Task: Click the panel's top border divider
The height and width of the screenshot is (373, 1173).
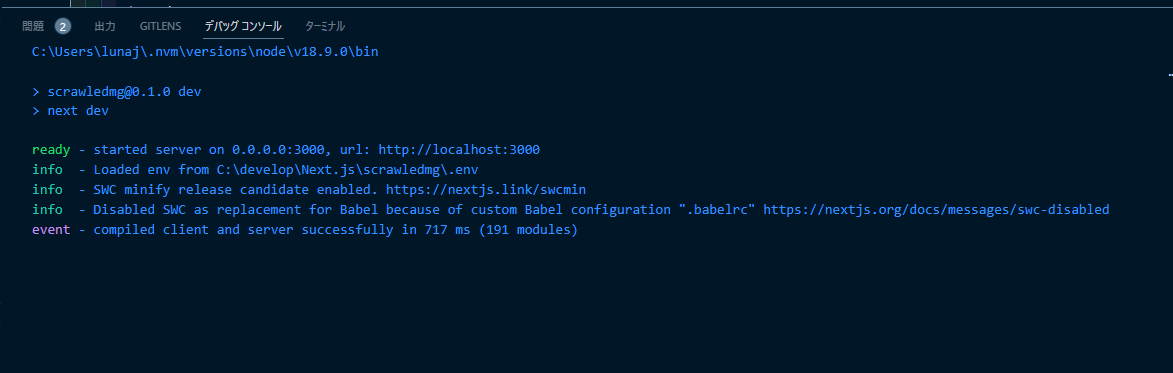Action: coord(586,7)
